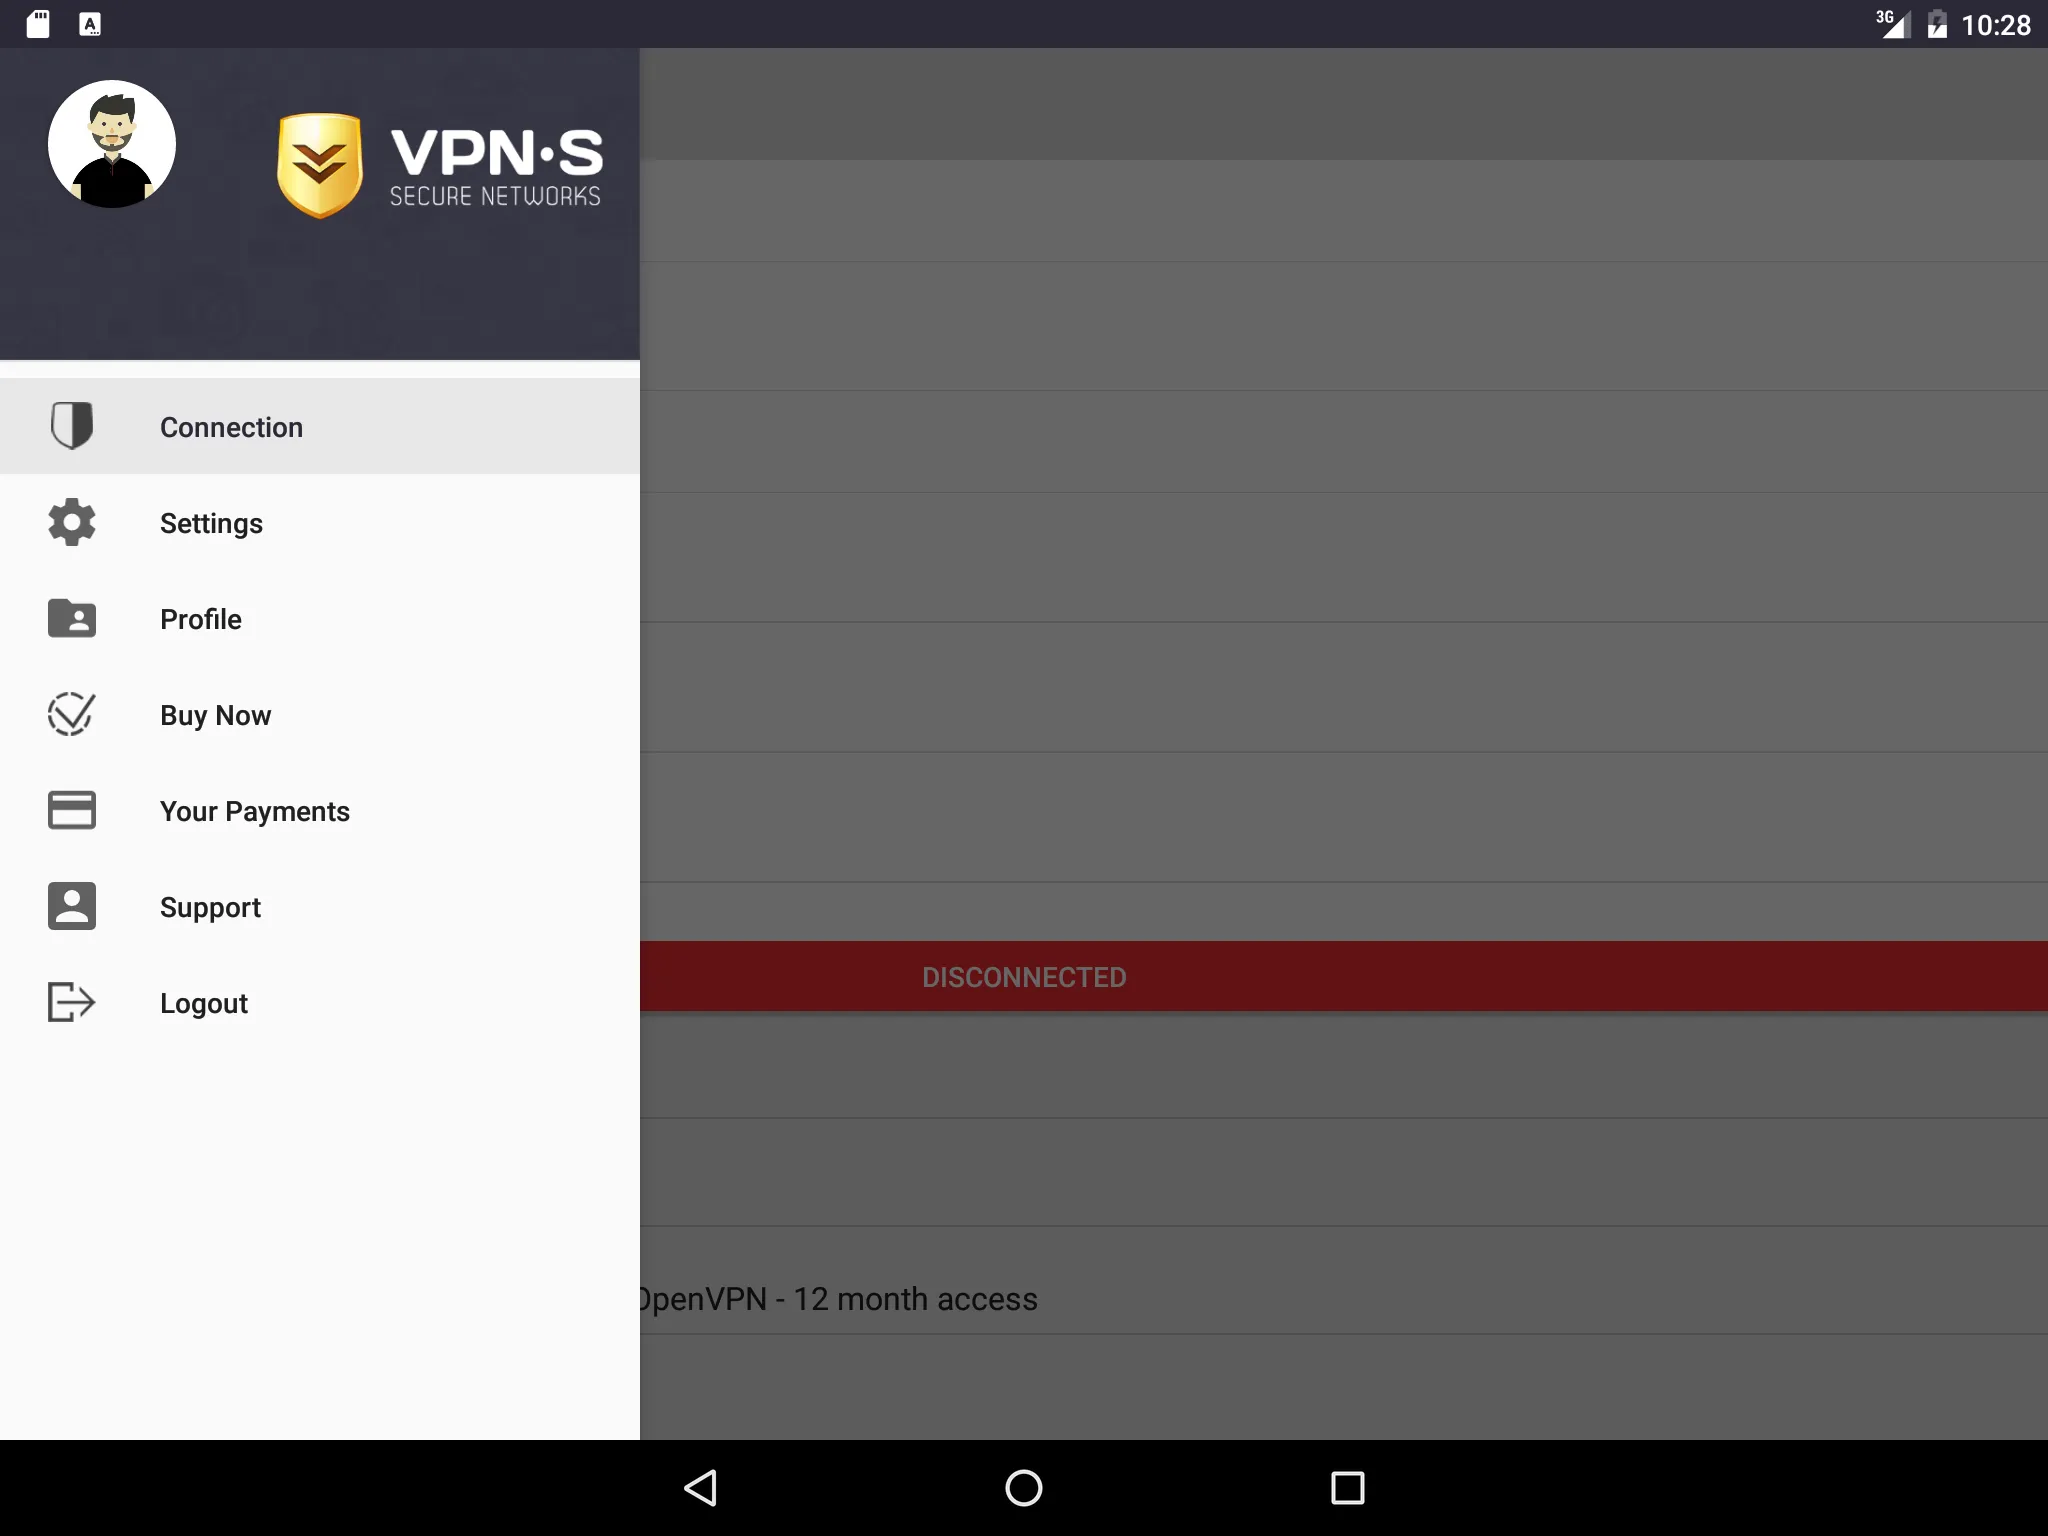Click the Your Payments card icon
This screenshot has width=2048, height=1536.
click(71, 810)
